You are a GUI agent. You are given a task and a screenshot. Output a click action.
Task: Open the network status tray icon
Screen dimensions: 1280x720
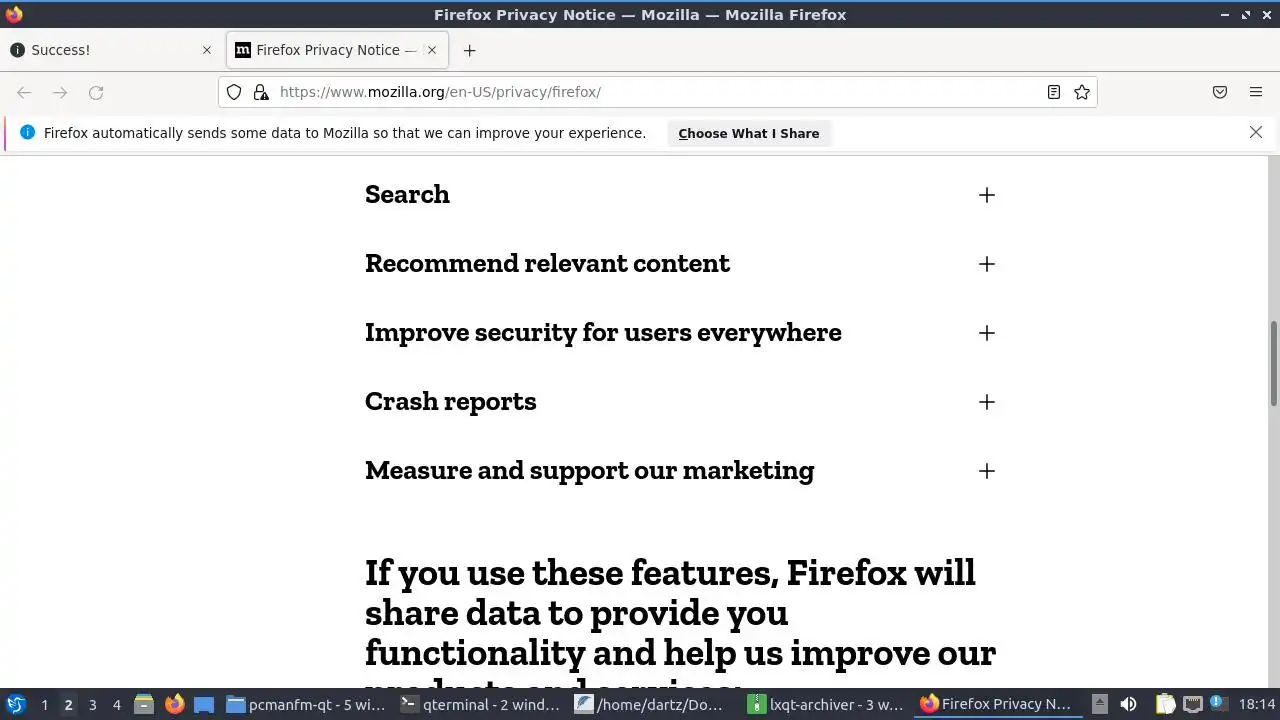[x=1192, y=704]
